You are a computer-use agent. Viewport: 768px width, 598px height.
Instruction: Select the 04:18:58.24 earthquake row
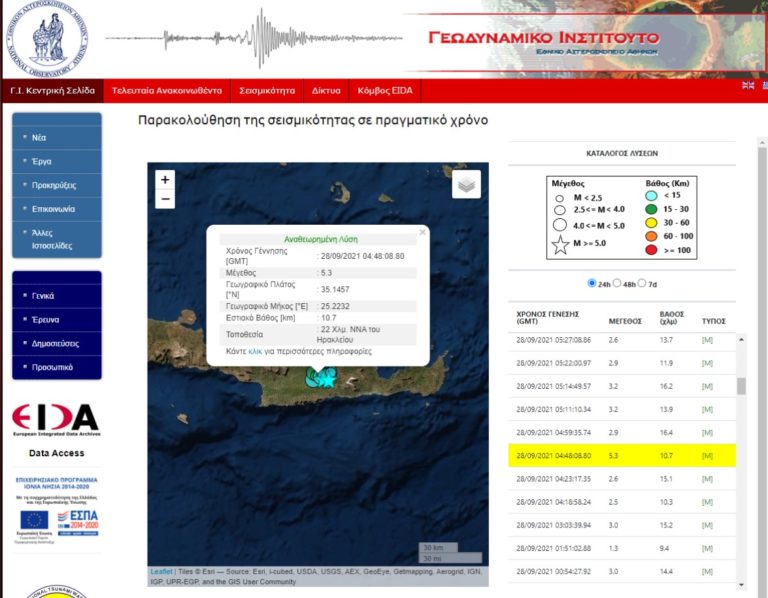click(x=622, y=502)
